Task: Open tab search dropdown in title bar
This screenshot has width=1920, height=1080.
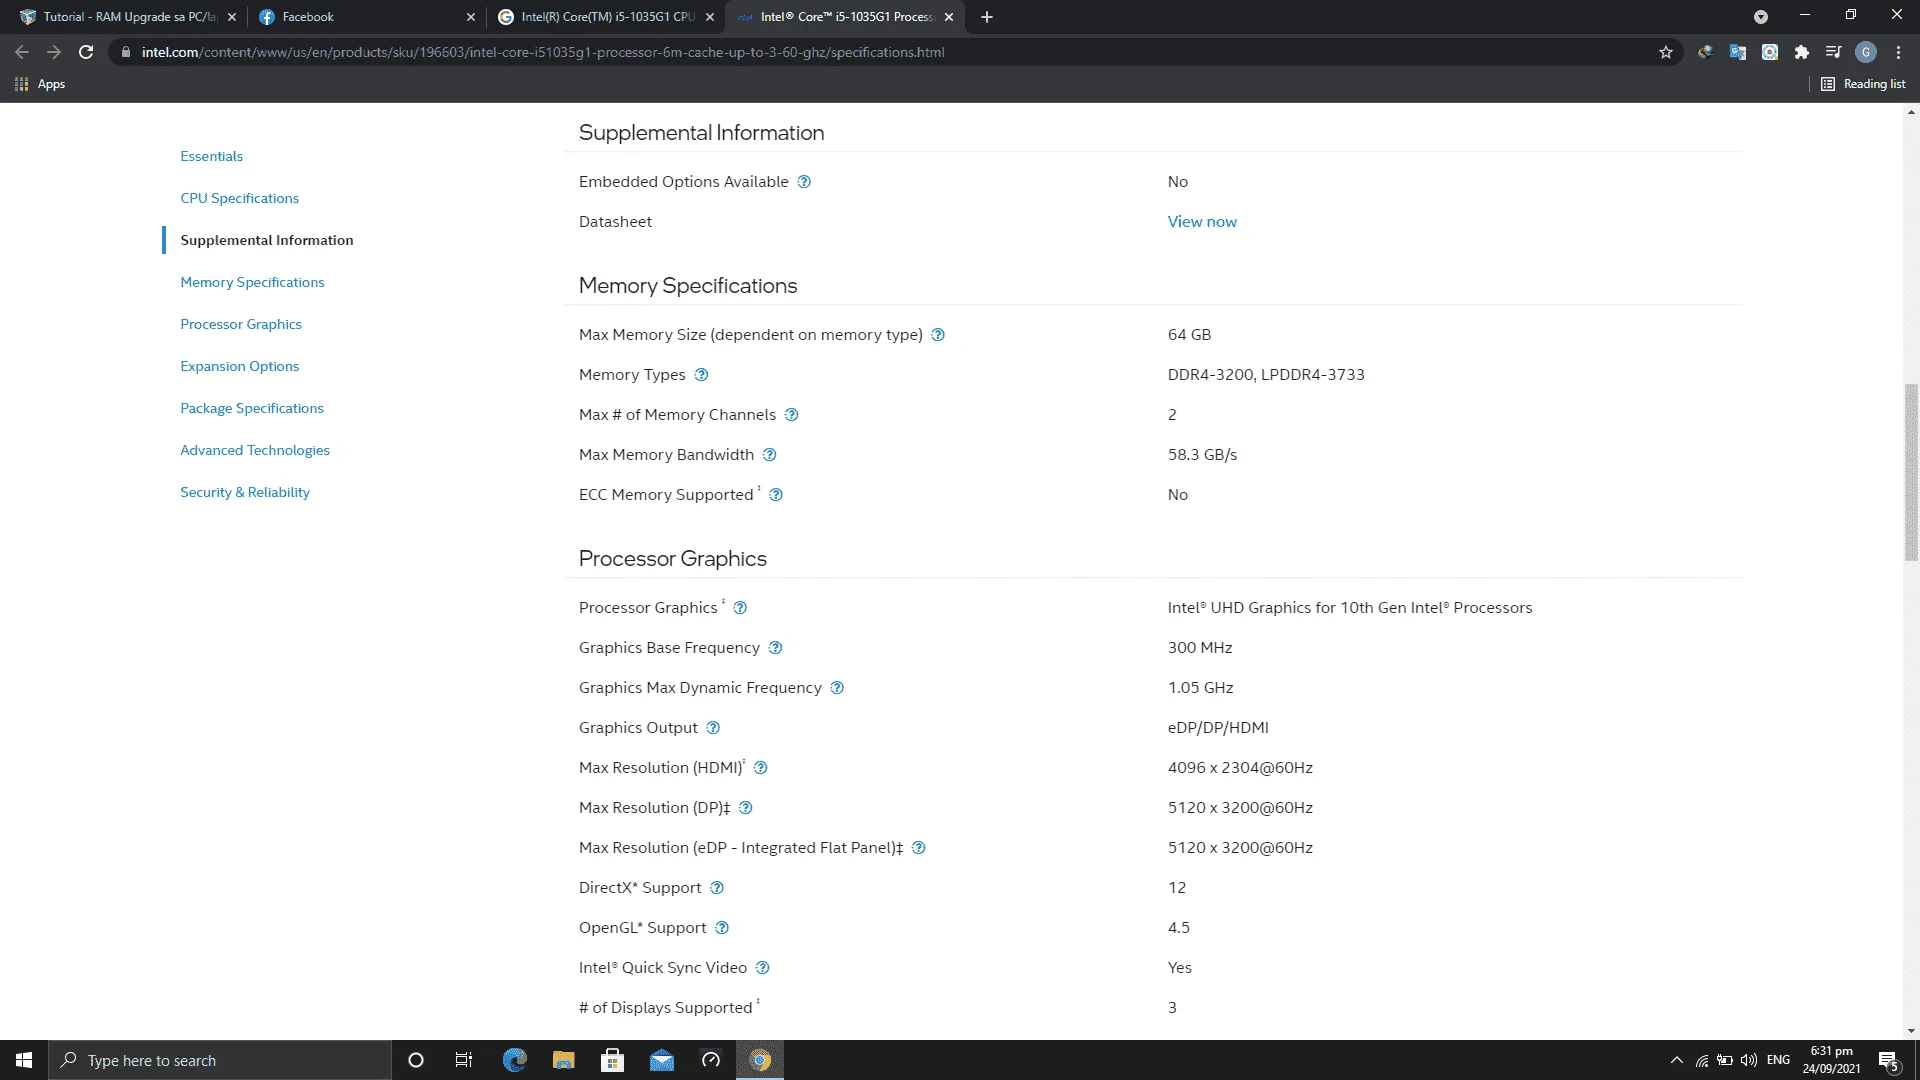Action: click(1761, 17)
